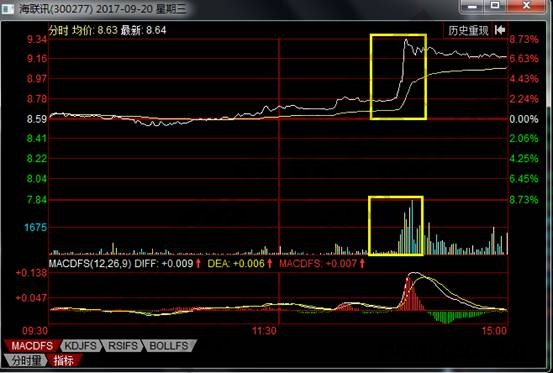
Task: Select the 指标 tab at bottom
Action: (64, 360)
